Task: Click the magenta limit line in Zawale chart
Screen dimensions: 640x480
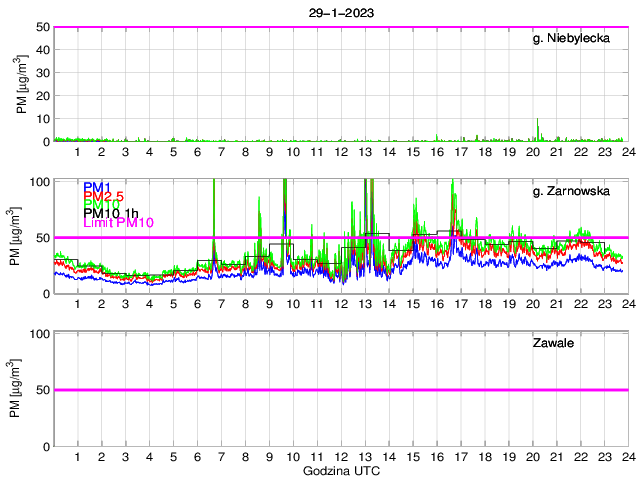Action: pos(340,389)
